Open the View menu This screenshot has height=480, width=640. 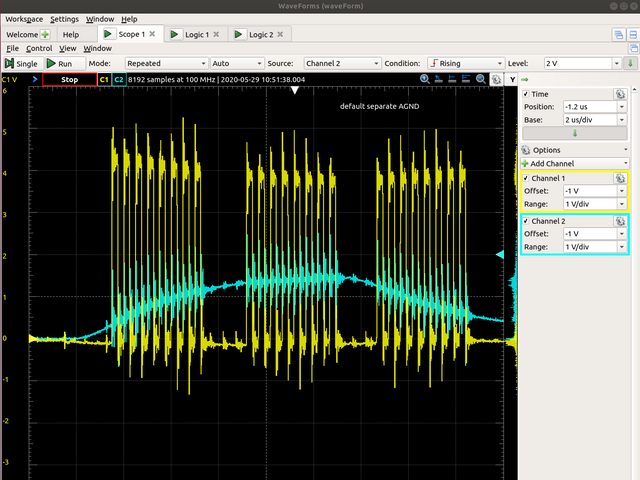[67, 48]
